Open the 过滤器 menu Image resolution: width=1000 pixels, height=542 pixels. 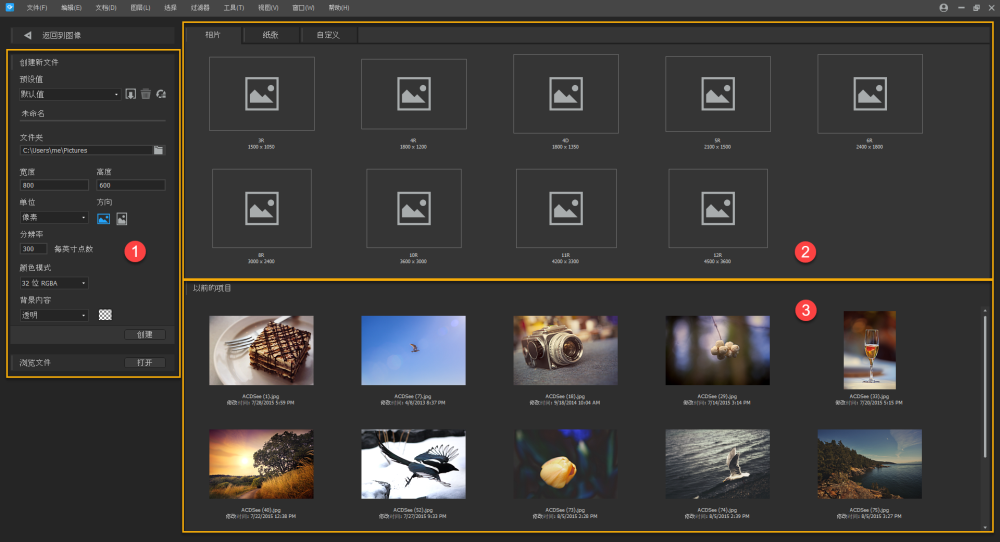pyautogui.click(x=199, y=7)
